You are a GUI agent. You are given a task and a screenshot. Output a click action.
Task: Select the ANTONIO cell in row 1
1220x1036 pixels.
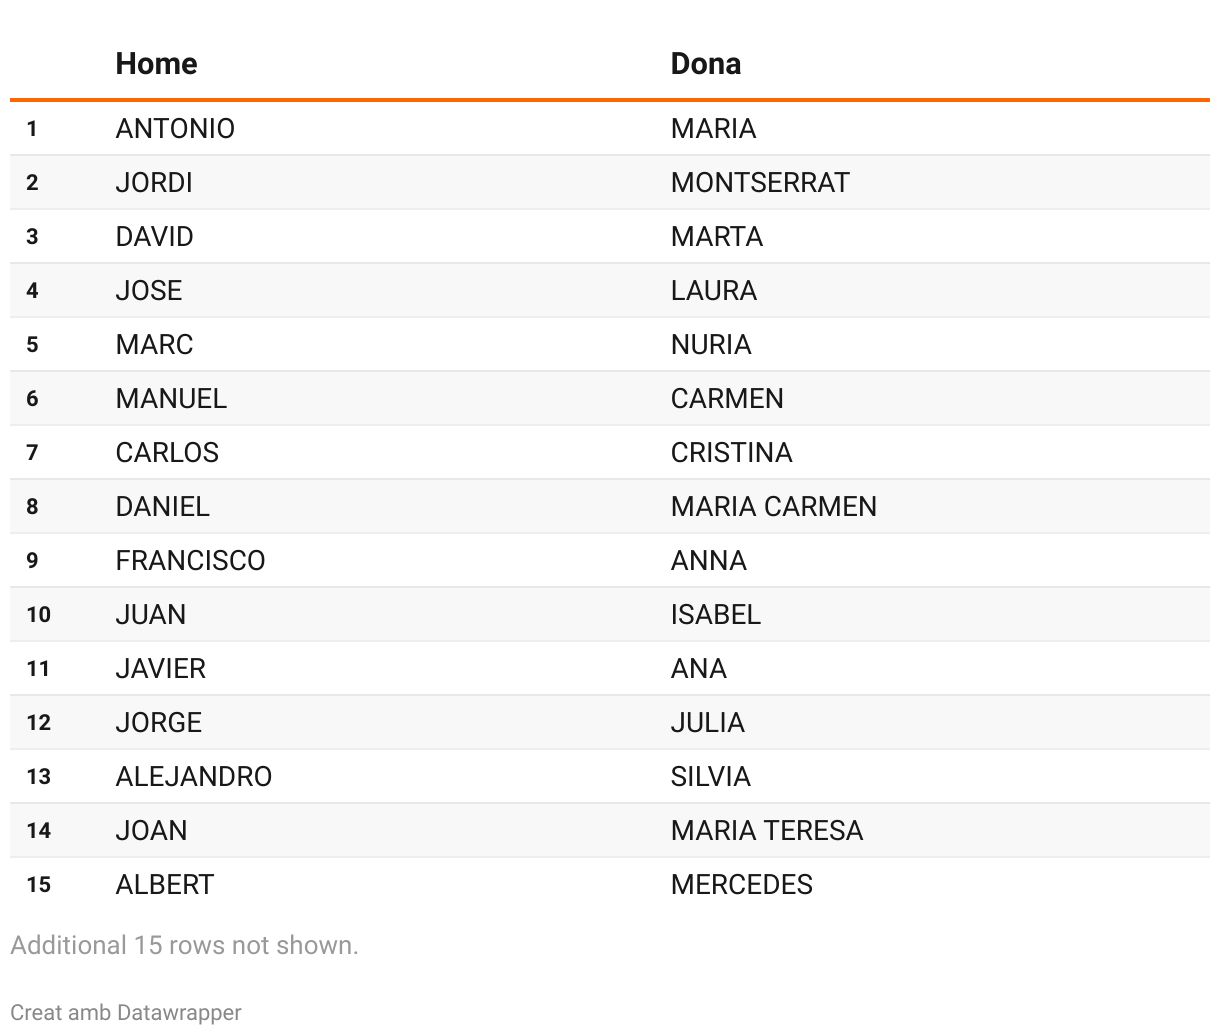coord(175,129)
